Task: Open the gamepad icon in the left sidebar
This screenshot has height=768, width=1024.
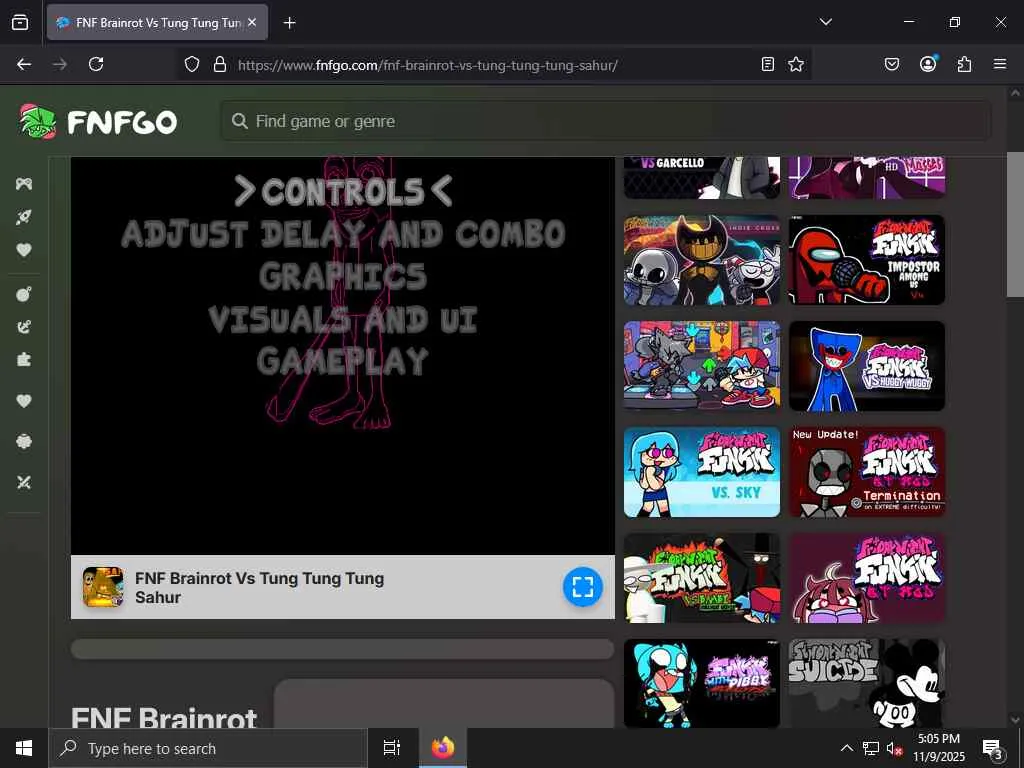Action: (x=24, y=184)
